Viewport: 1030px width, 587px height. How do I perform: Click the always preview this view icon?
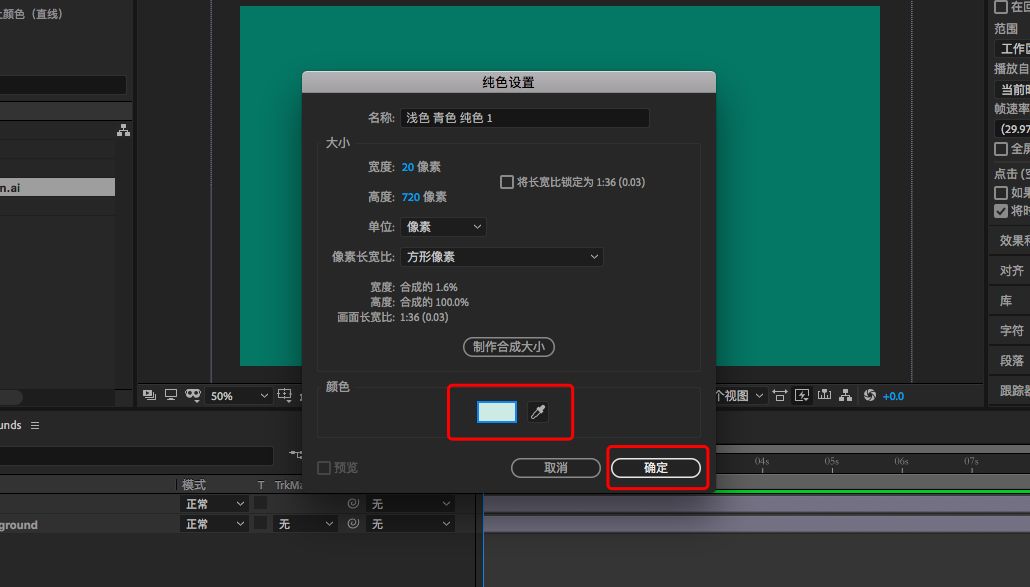pos(149,395)
